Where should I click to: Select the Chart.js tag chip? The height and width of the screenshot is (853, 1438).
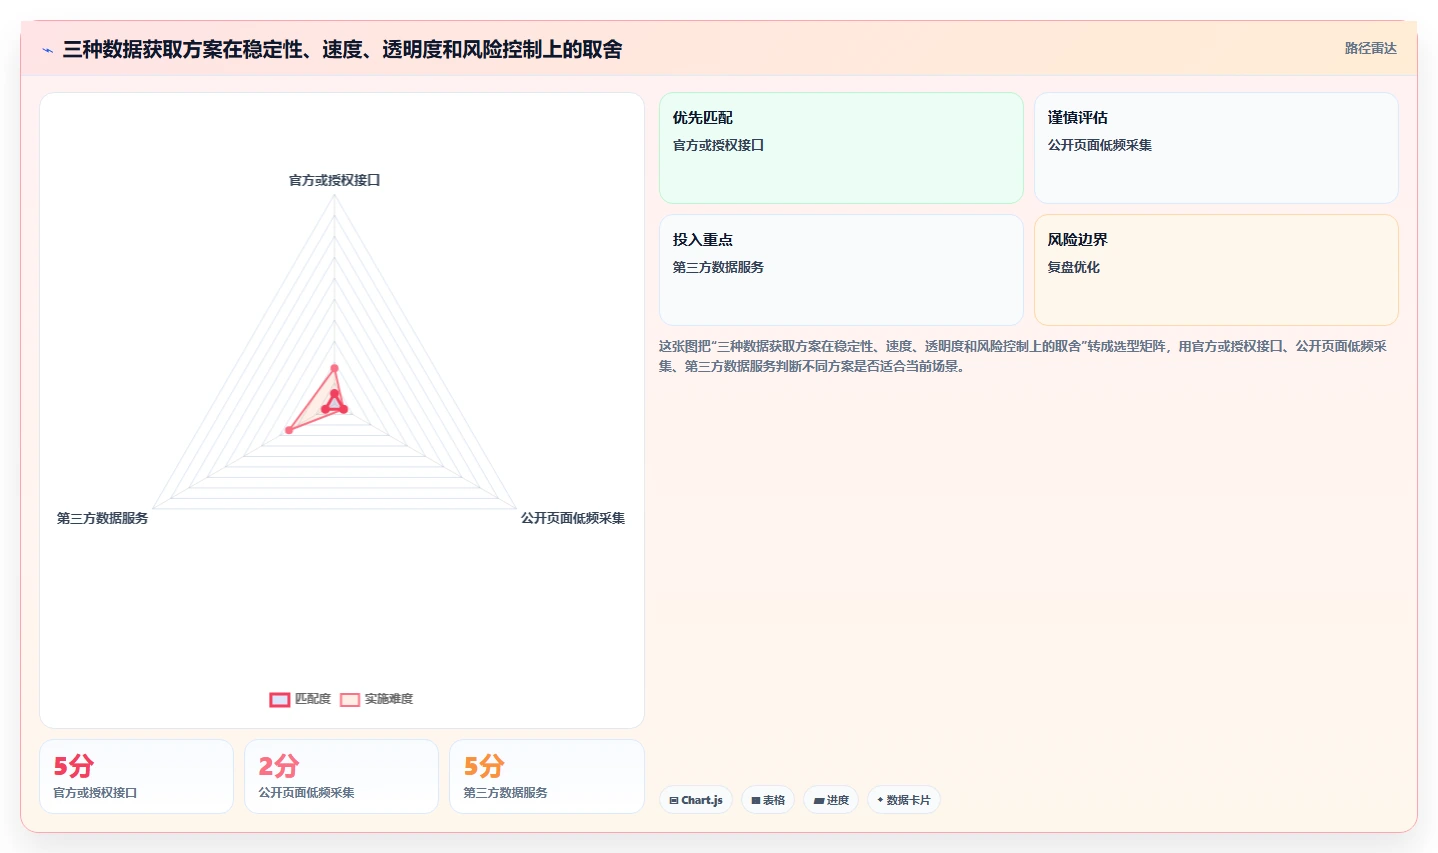(696, 800)
